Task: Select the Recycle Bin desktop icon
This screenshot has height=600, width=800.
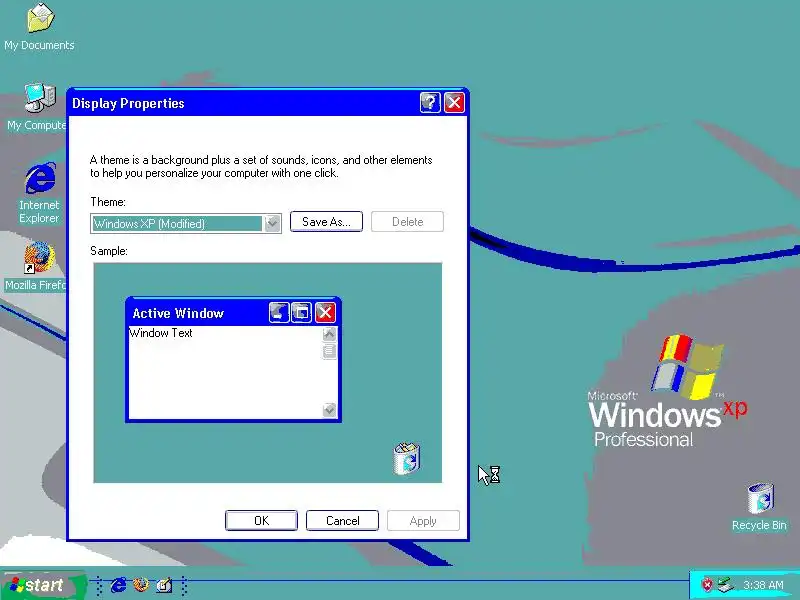Action: [x=759, y=507]
